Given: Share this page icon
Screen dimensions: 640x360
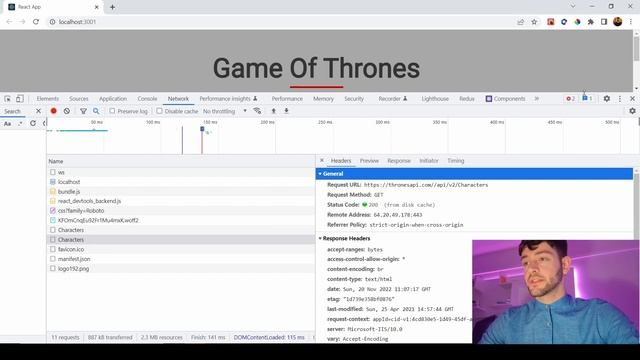Looking at the screenshot, I should click(520, 22).
